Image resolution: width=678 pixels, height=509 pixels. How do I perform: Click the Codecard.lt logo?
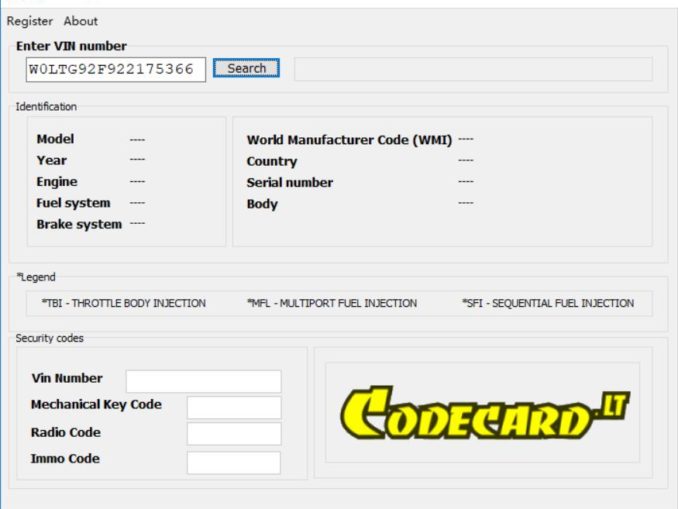coord(485,413)
